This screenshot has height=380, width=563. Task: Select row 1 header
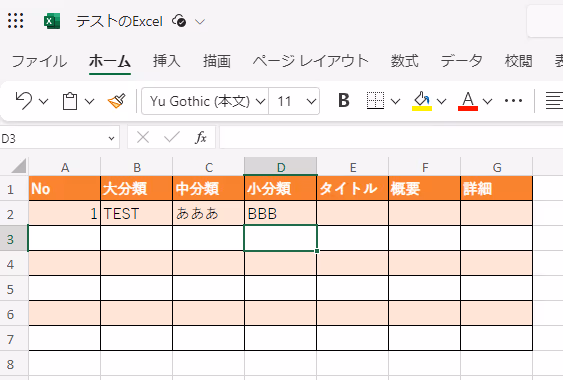click(14, 189)
